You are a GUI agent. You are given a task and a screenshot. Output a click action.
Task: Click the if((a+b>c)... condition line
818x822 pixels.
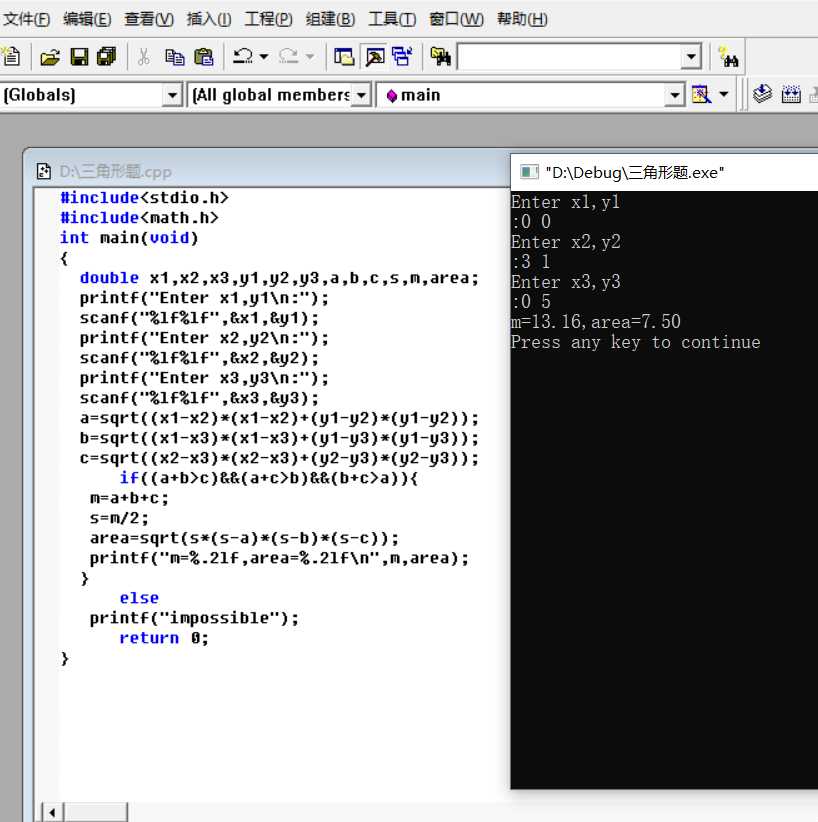(268, 478)
